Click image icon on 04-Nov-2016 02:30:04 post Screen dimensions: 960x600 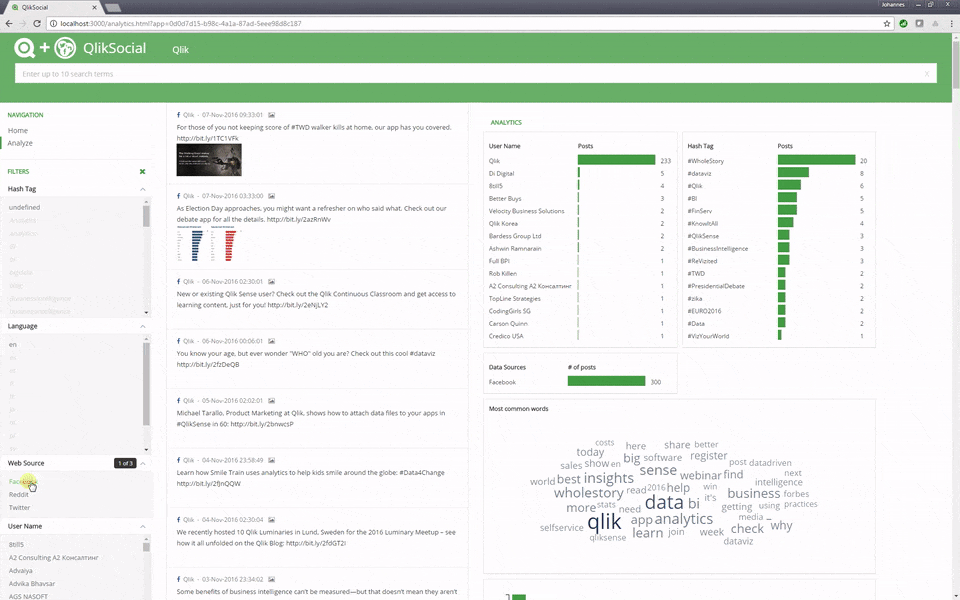coord(271,519)
